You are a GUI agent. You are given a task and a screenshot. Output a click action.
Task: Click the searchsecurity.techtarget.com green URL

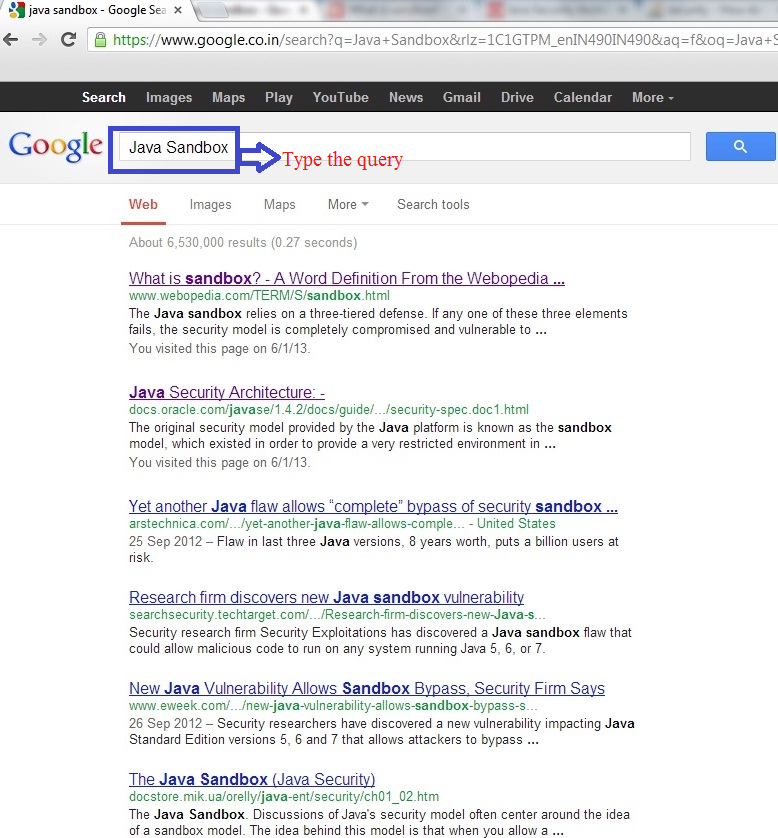(337, 615)
